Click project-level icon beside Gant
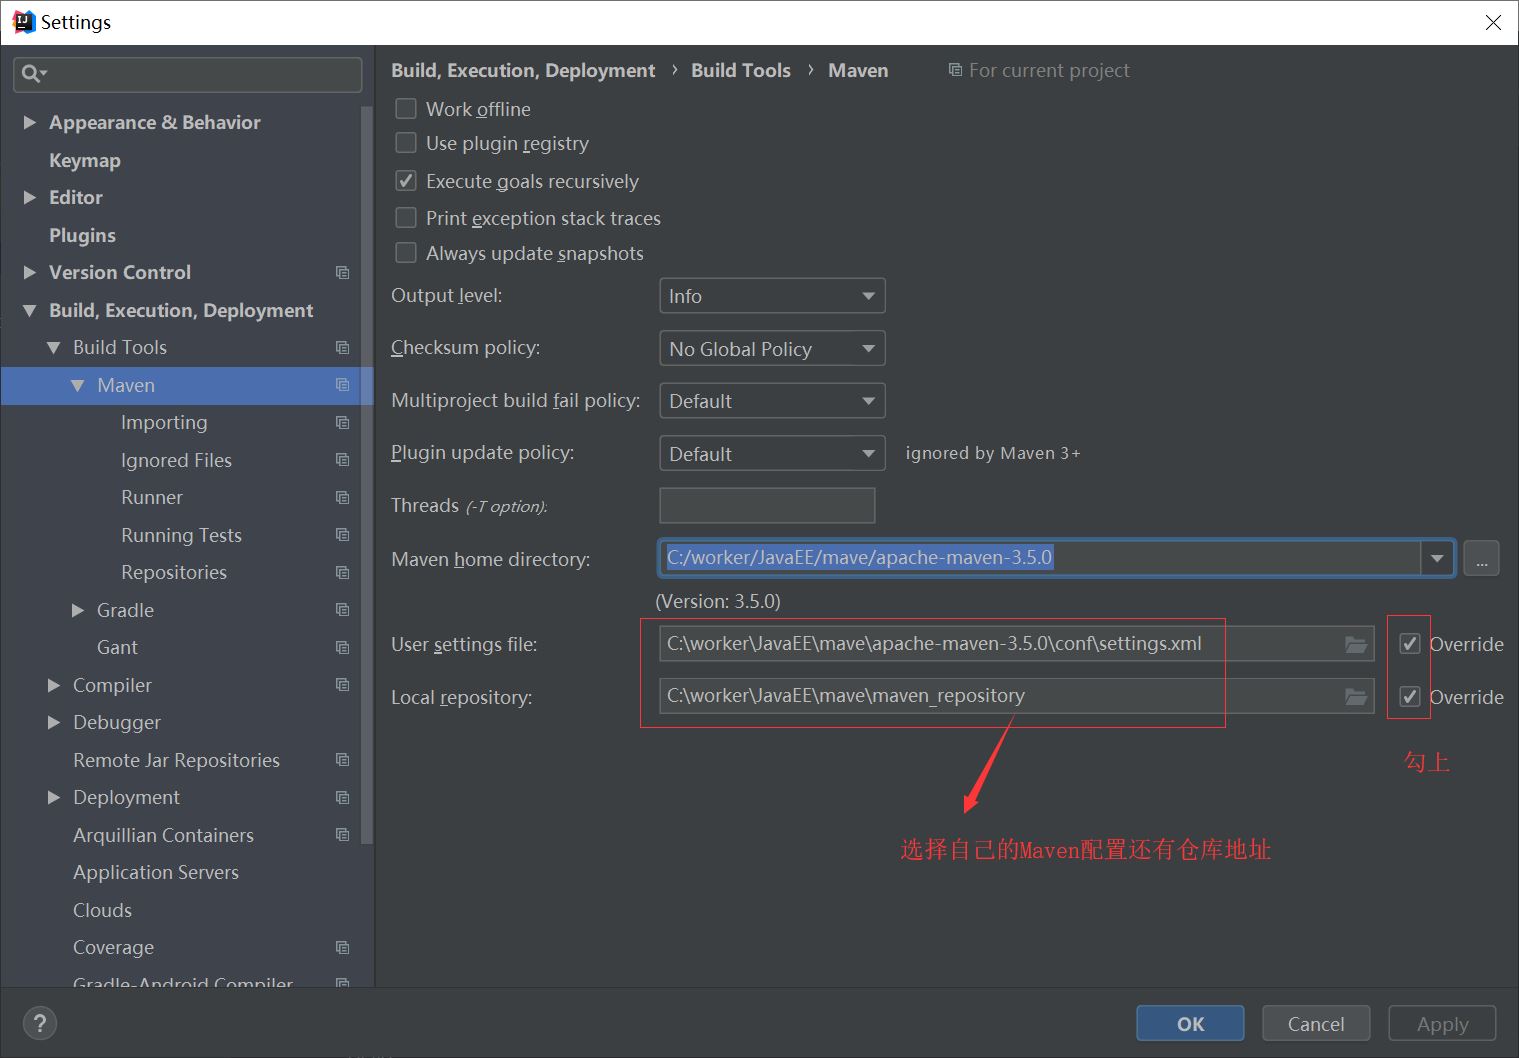This screenshot has width=1519, height=1058. click(x=342, y=648)
